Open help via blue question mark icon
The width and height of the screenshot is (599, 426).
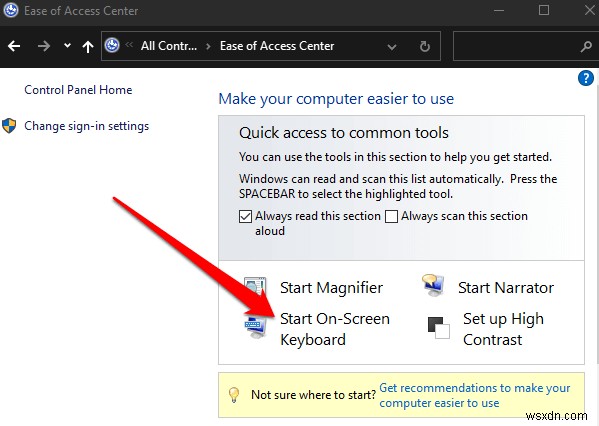point(585,78)
